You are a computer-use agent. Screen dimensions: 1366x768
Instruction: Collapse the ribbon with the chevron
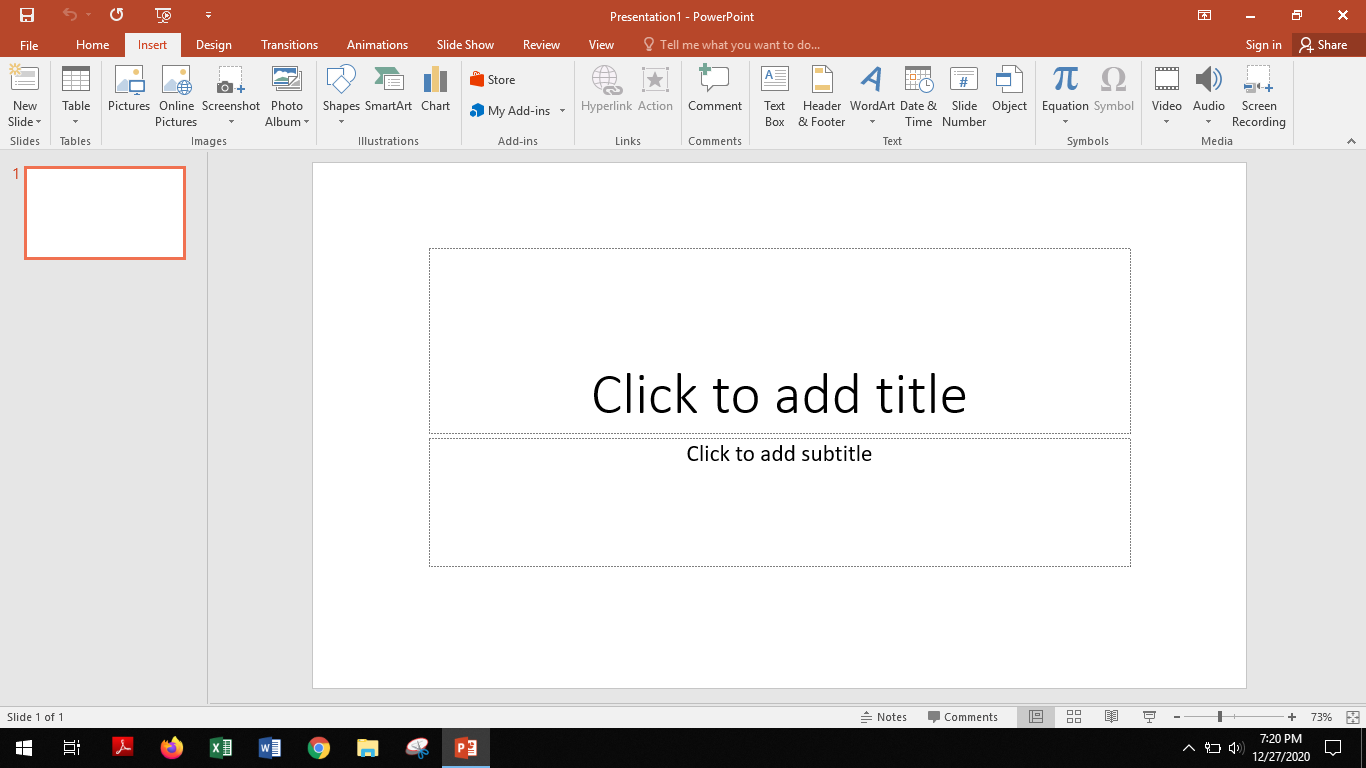click(x=1353, y=141)
